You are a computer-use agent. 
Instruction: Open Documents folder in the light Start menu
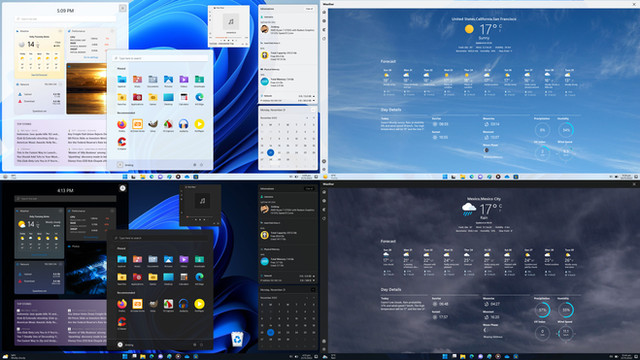153,80
